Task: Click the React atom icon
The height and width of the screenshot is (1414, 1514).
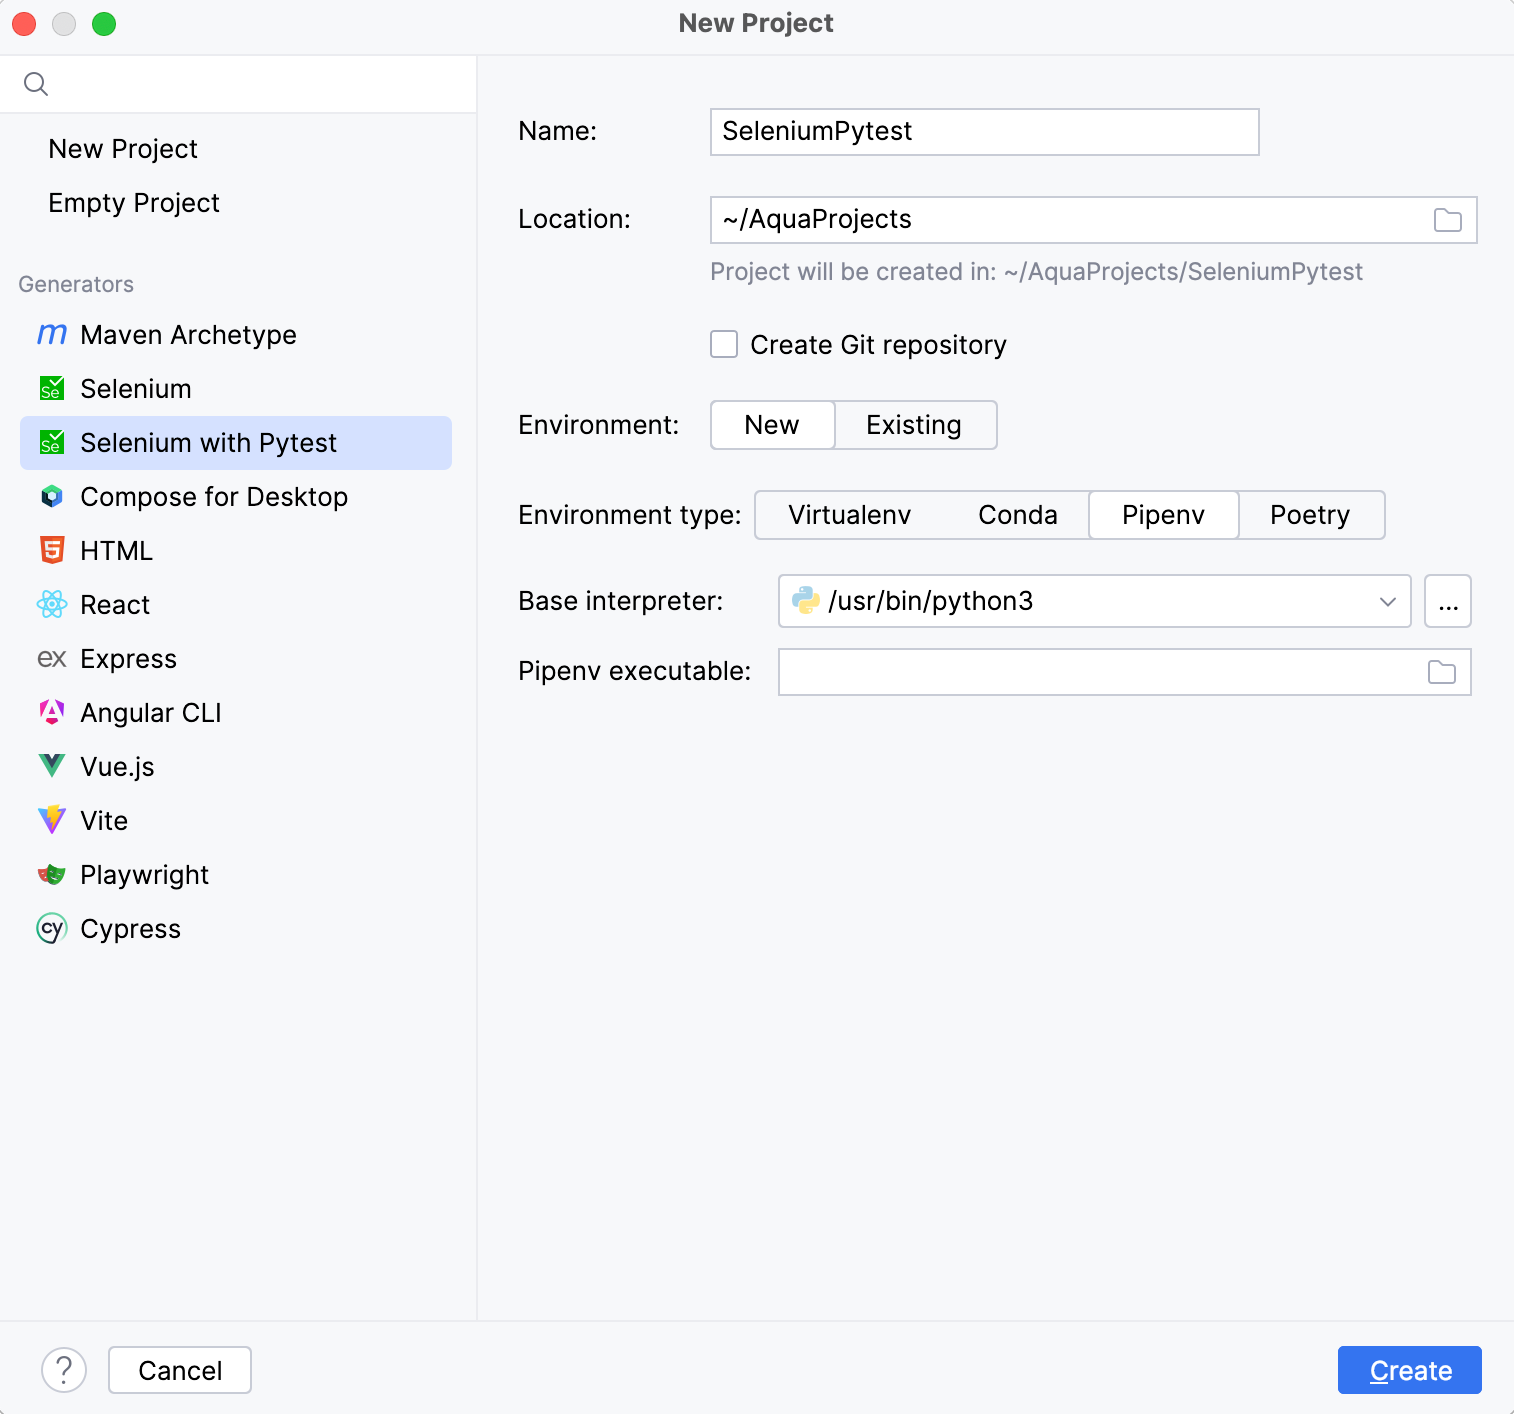Action: (x=51, y=605)
